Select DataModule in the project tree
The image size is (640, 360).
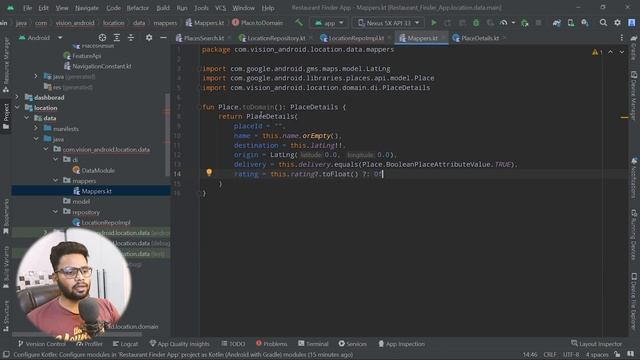coord(93,170)
